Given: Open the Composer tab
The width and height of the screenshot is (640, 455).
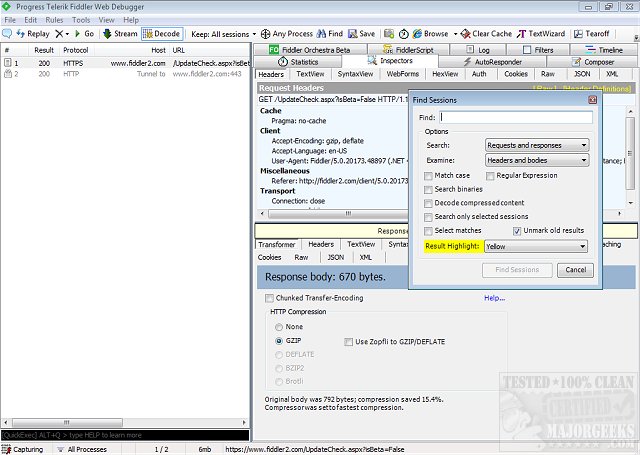Looking at the screenshot, I should click(593, 62).
